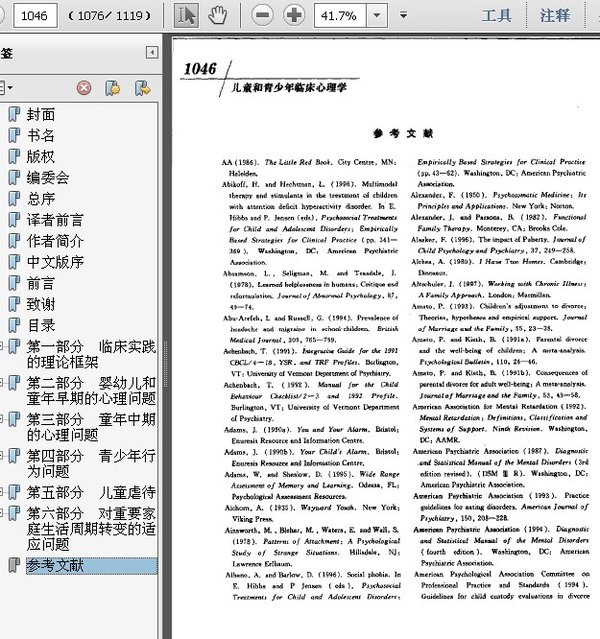Go to the 致谢 bookmark
Screen dimensions: 600x639
pos(41,304)
